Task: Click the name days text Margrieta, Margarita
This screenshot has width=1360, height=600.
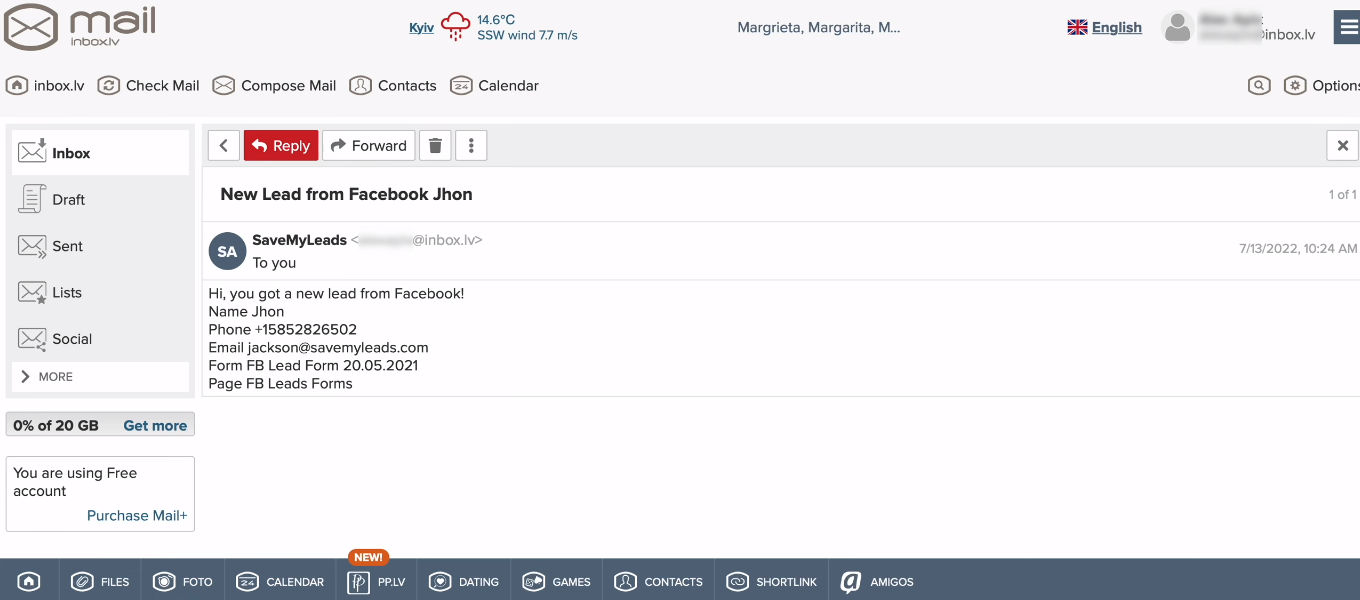Action: pyautogui.click(x=819, y=28)
